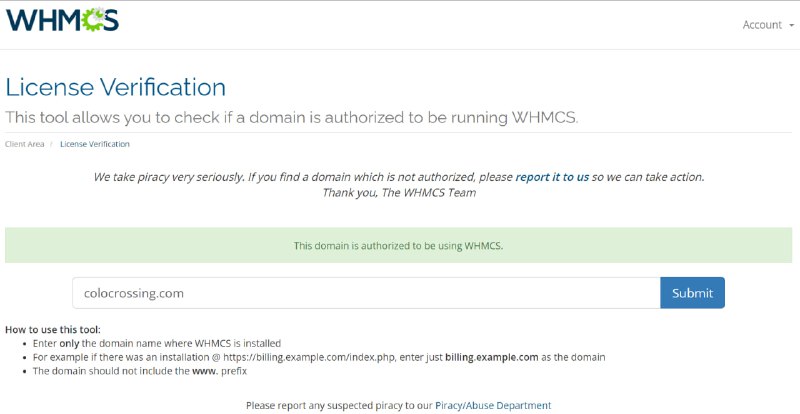Click the green domain authorized alert banner
This screenshot has width=800, height=414.
click(398, 245)
